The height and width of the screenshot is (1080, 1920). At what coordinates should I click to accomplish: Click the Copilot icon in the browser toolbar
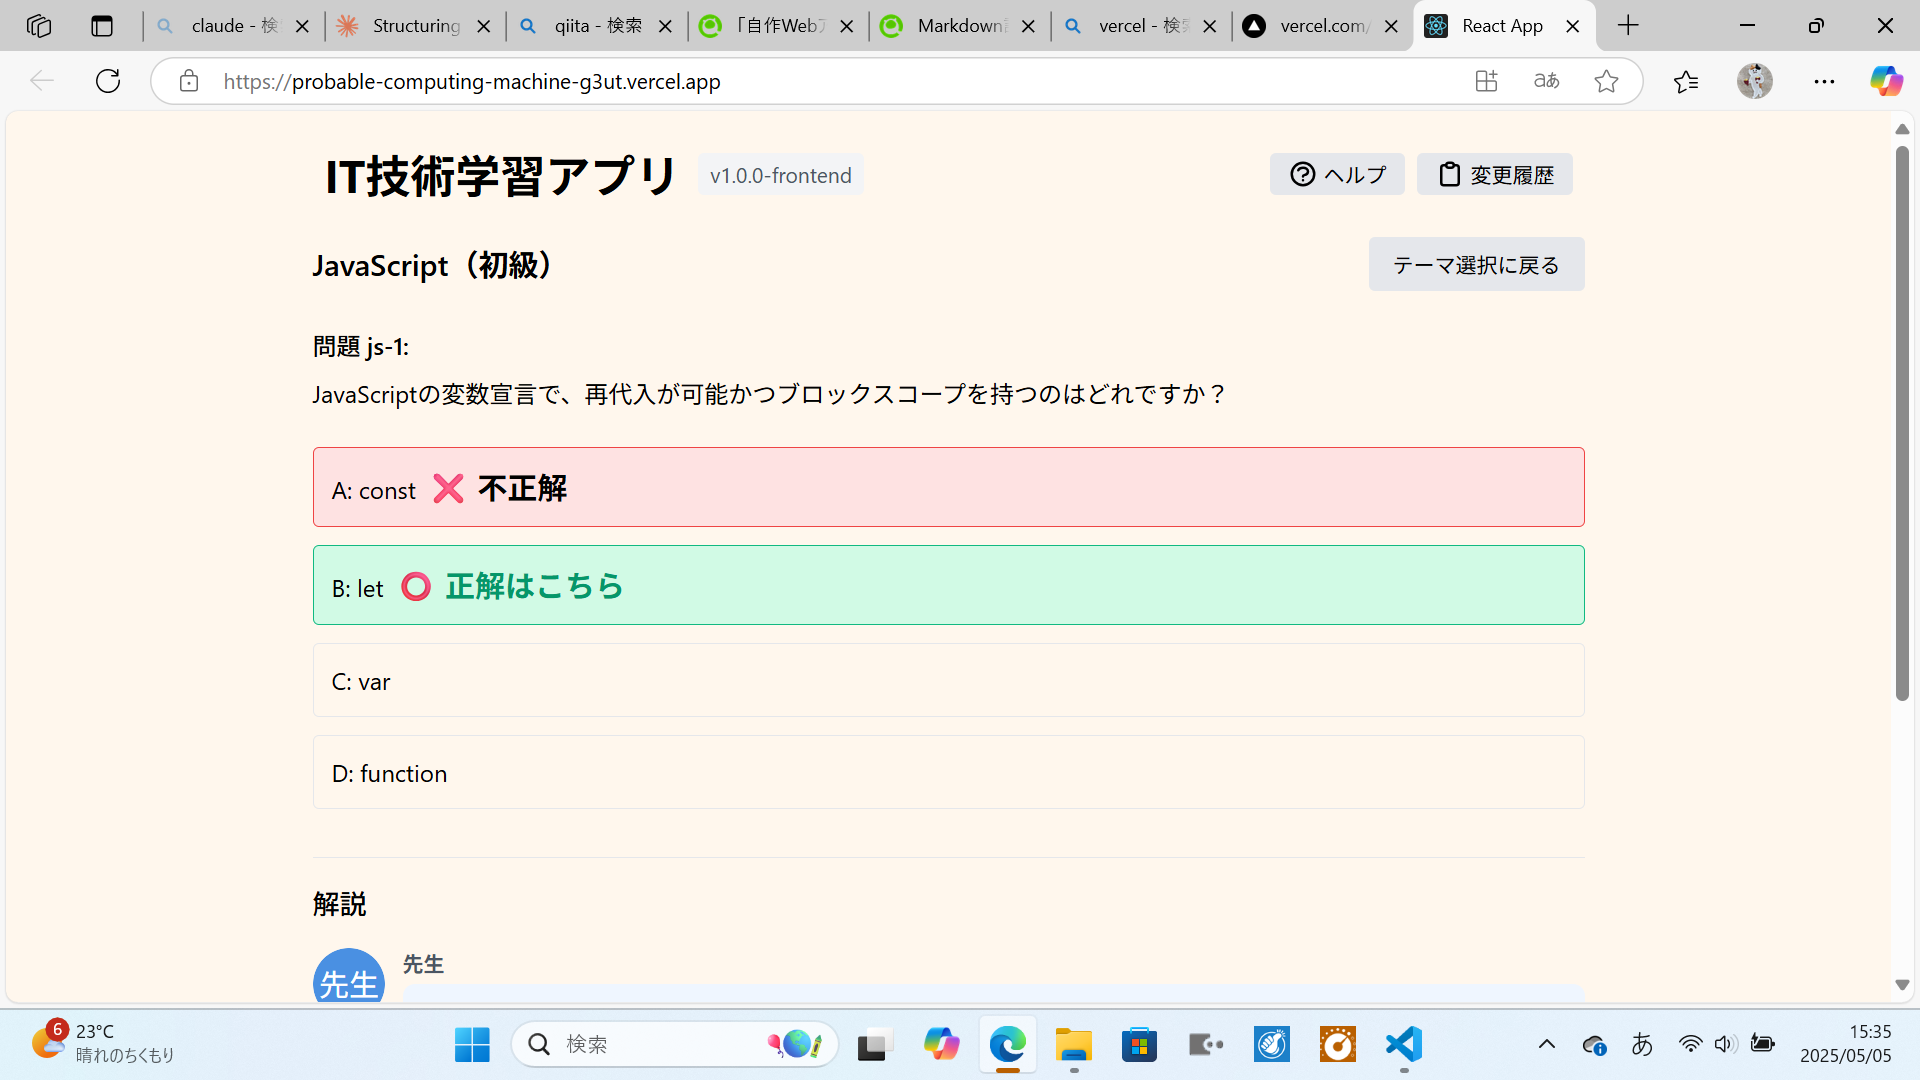coord(1886,81)
